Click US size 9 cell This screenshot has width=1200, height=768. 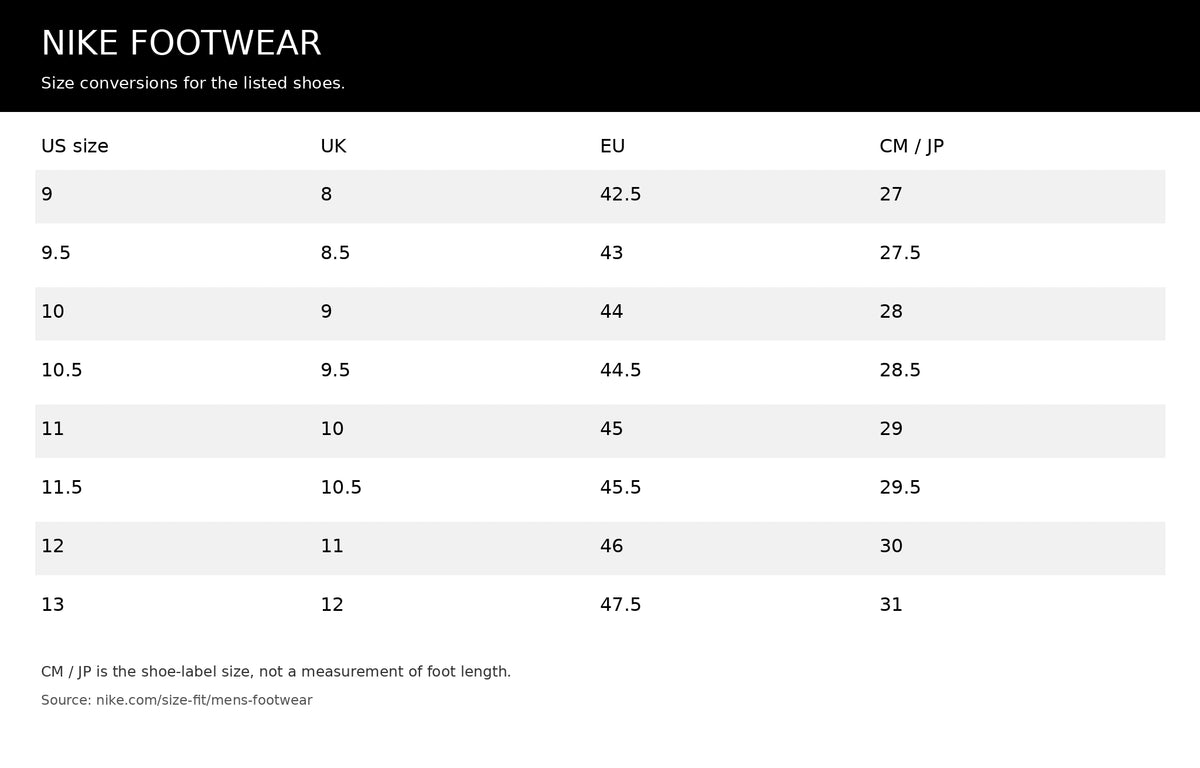(175, 195)
